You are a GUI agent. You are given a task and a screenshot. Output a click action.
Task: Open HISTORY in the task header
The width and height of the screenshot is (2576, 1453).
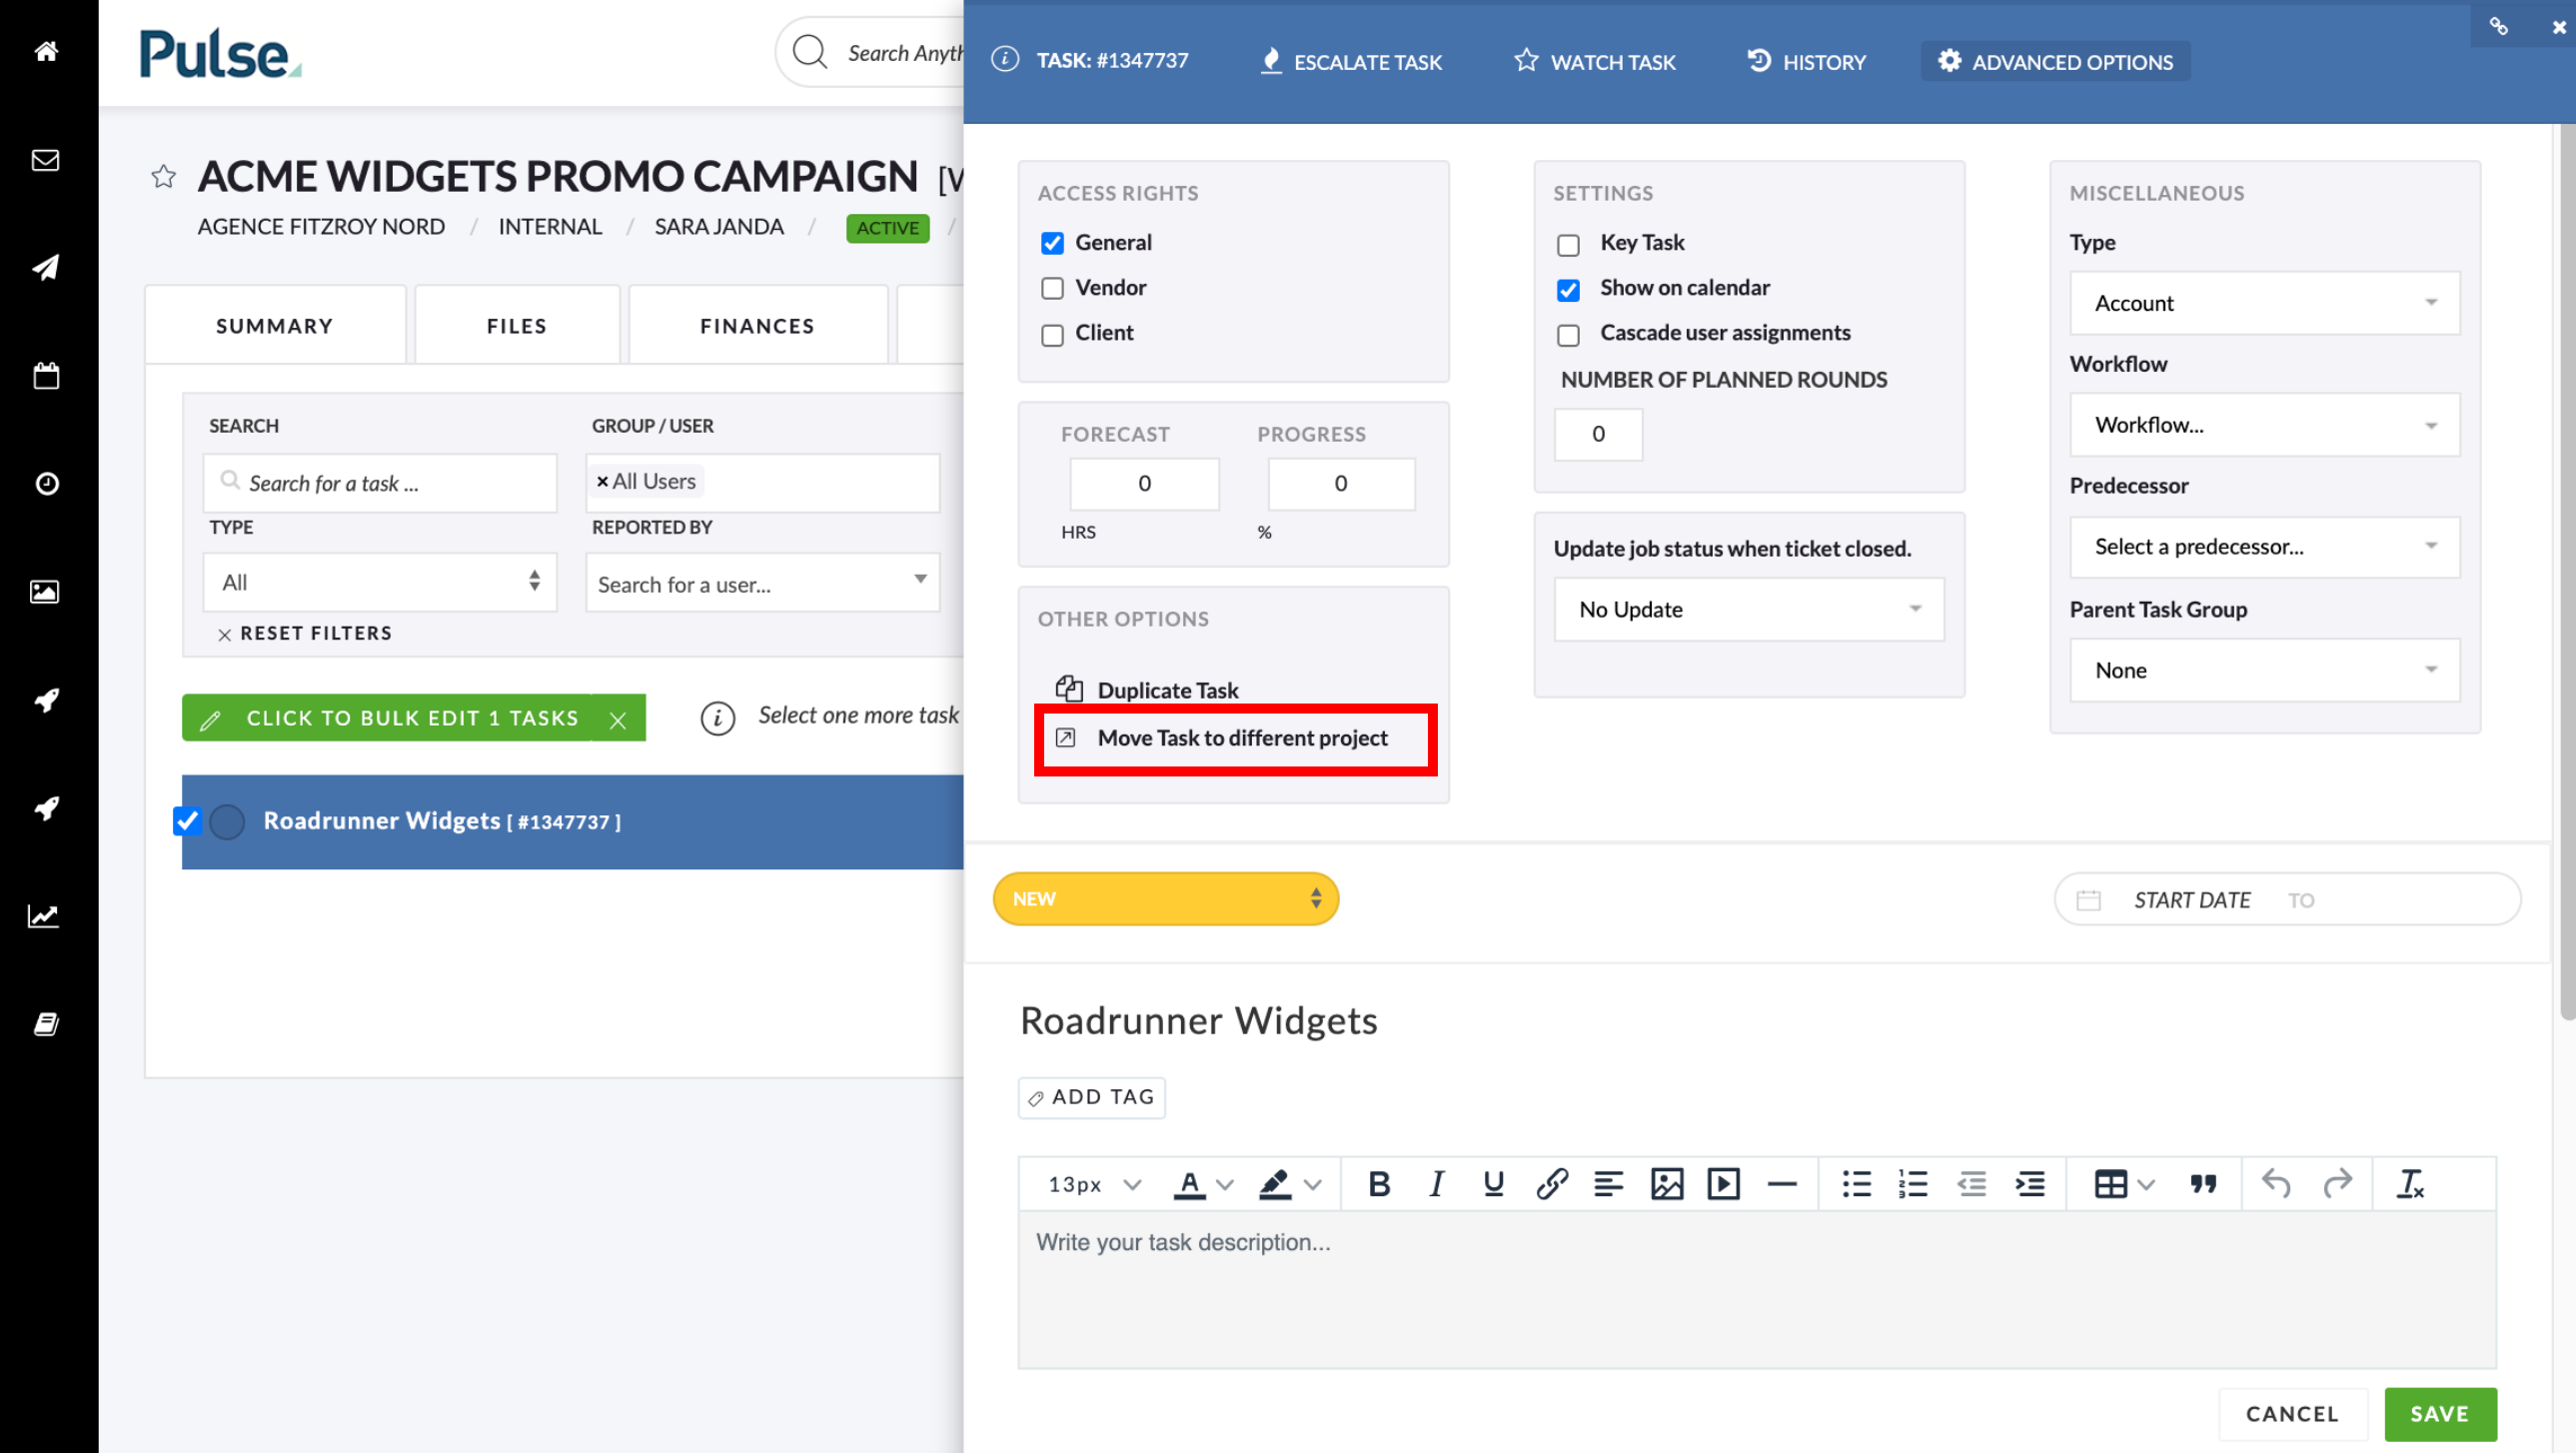click(x=1806, y=61)
